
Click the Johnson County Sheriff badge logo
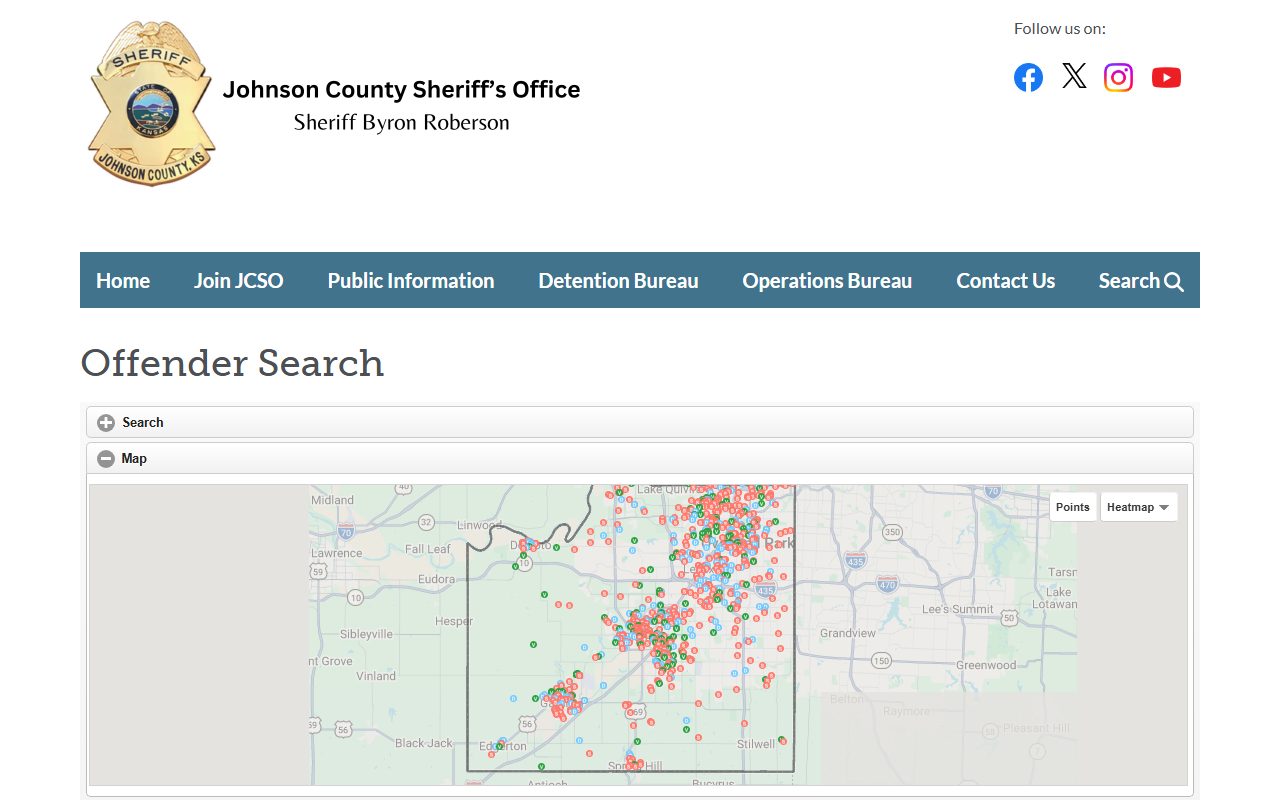point(151,103)
